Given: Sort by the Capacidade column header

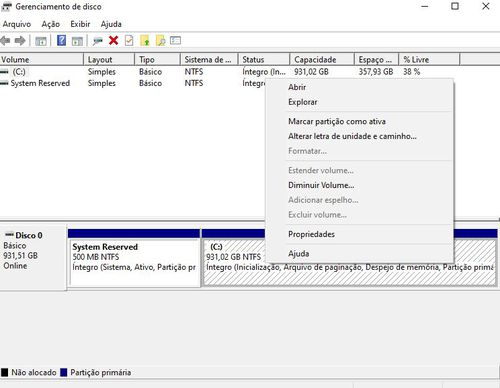Looking at the screenshot, I should [322, 60].
